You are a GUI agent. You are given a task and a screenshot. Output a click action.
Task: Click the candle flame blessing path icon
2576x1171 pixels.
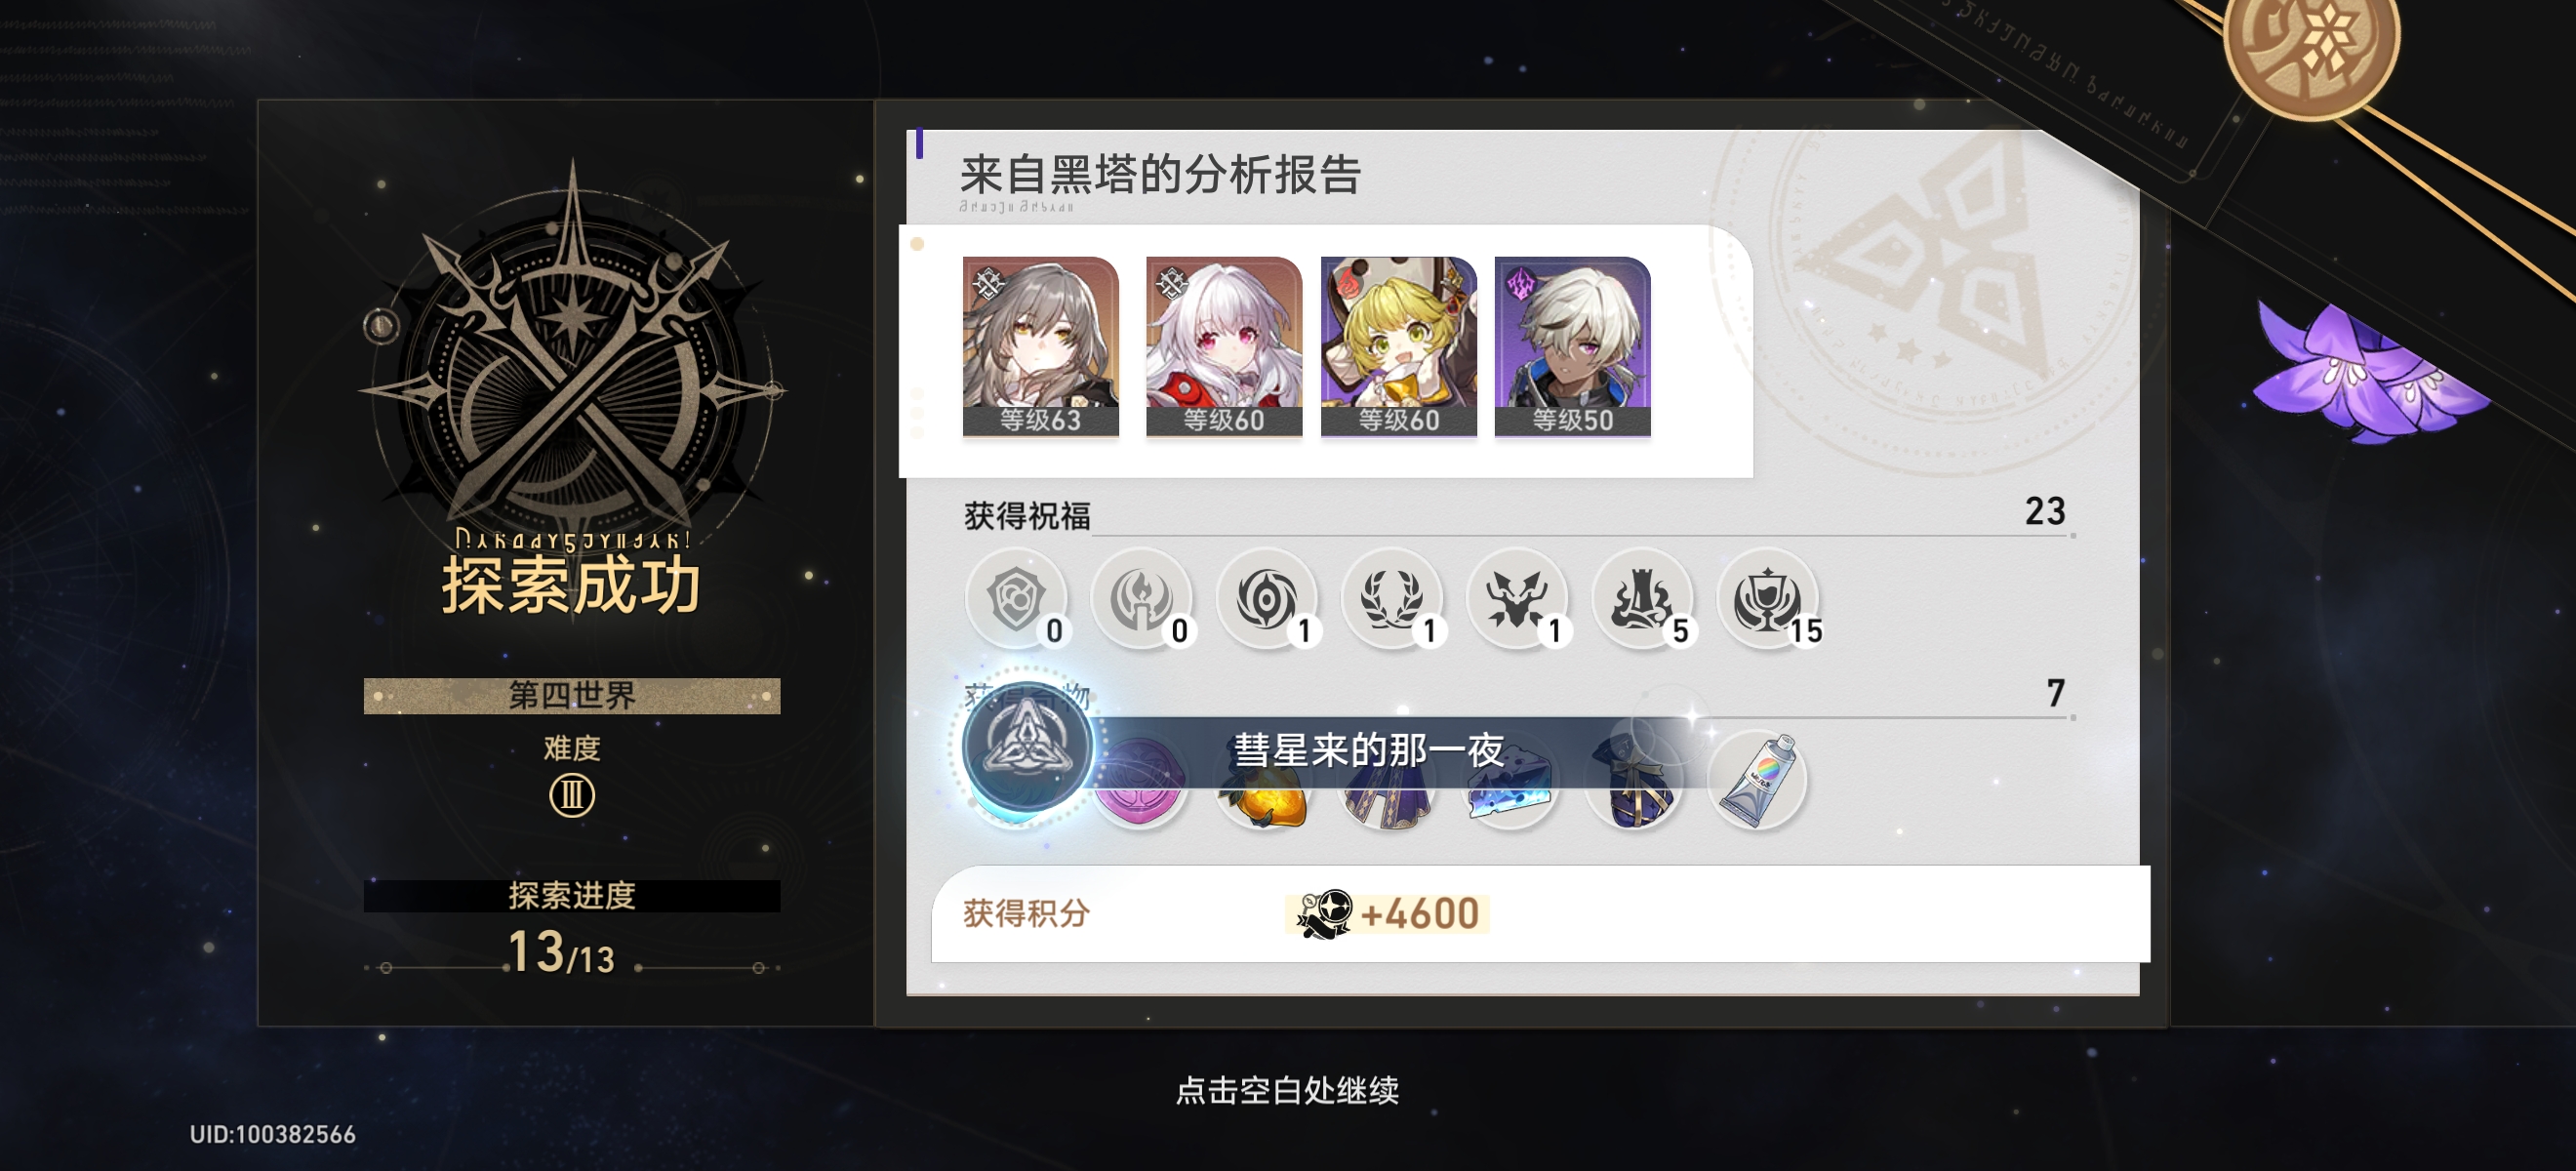pos(1141,599)
